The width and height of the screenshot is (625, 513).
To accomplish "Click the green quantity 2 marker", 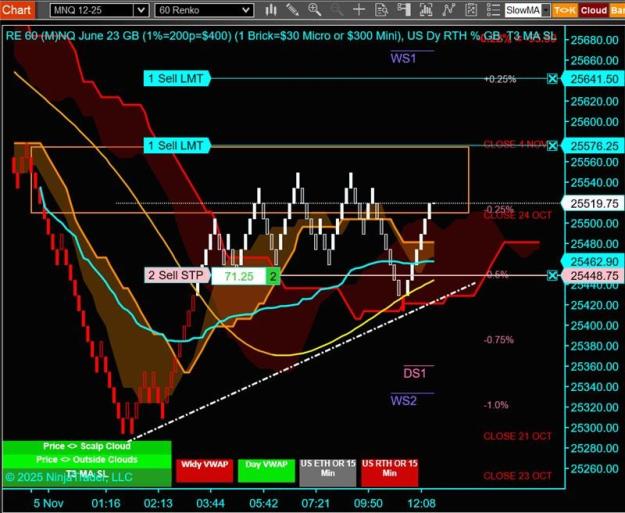I will [x=273, y=276].
